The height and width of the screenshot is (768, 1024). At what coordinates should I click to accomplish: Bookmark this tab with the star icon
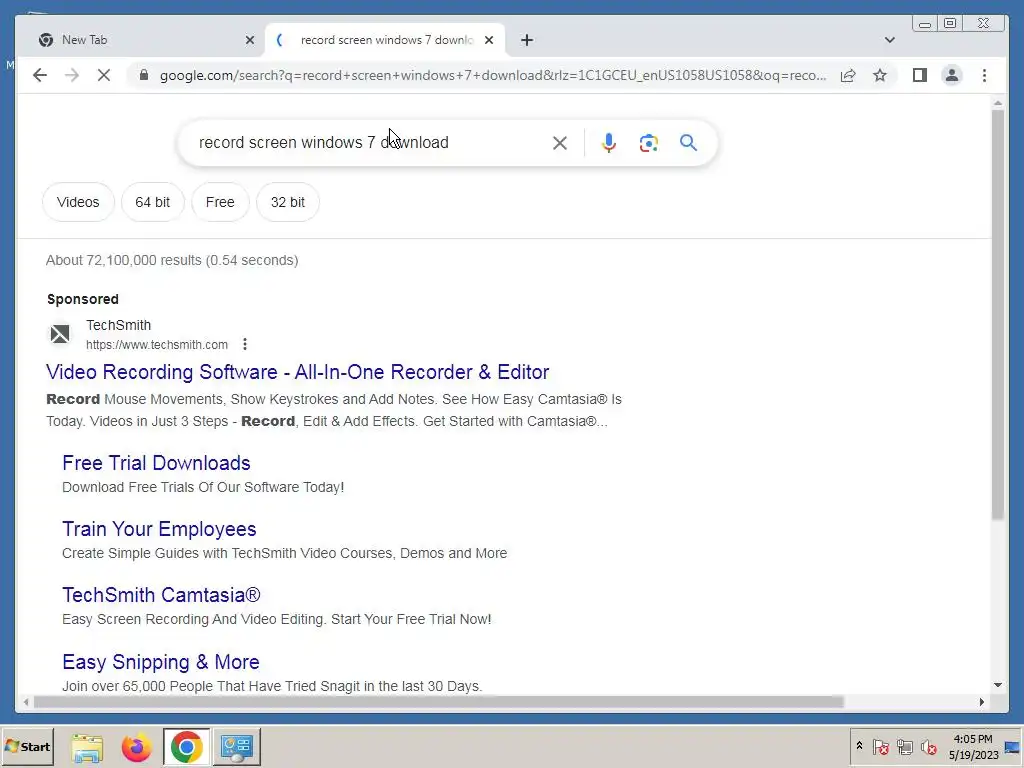click(x=880, y=75)
